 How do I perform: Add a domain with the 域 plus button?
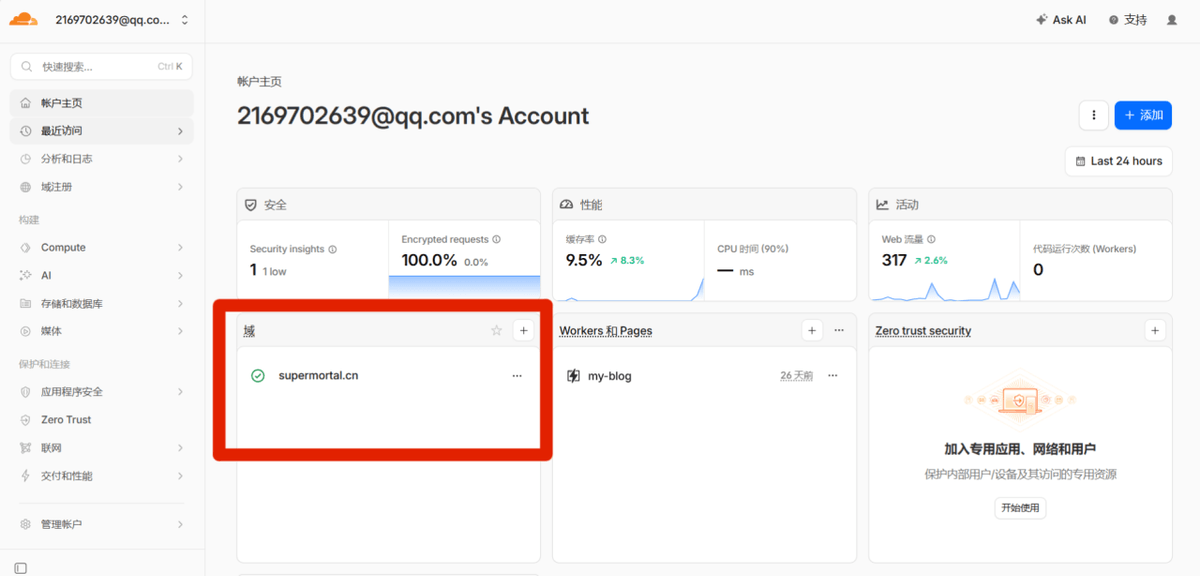pos(523,330)
